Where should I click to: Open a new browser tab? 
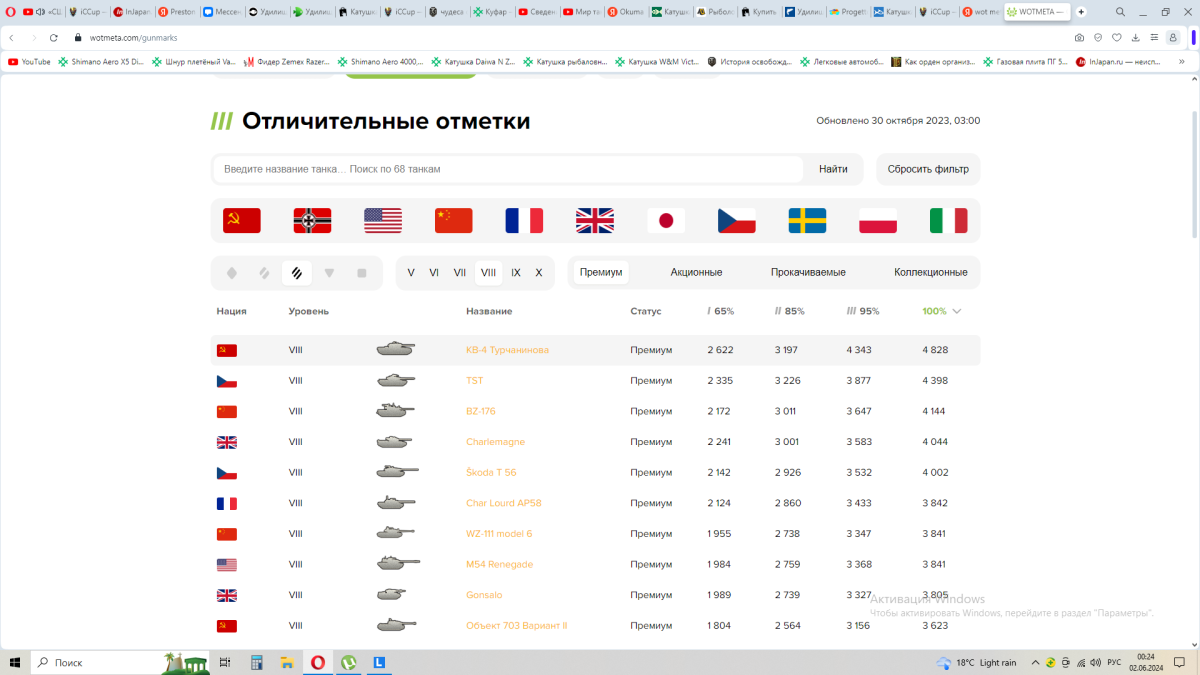click(x=1081, y=12)
